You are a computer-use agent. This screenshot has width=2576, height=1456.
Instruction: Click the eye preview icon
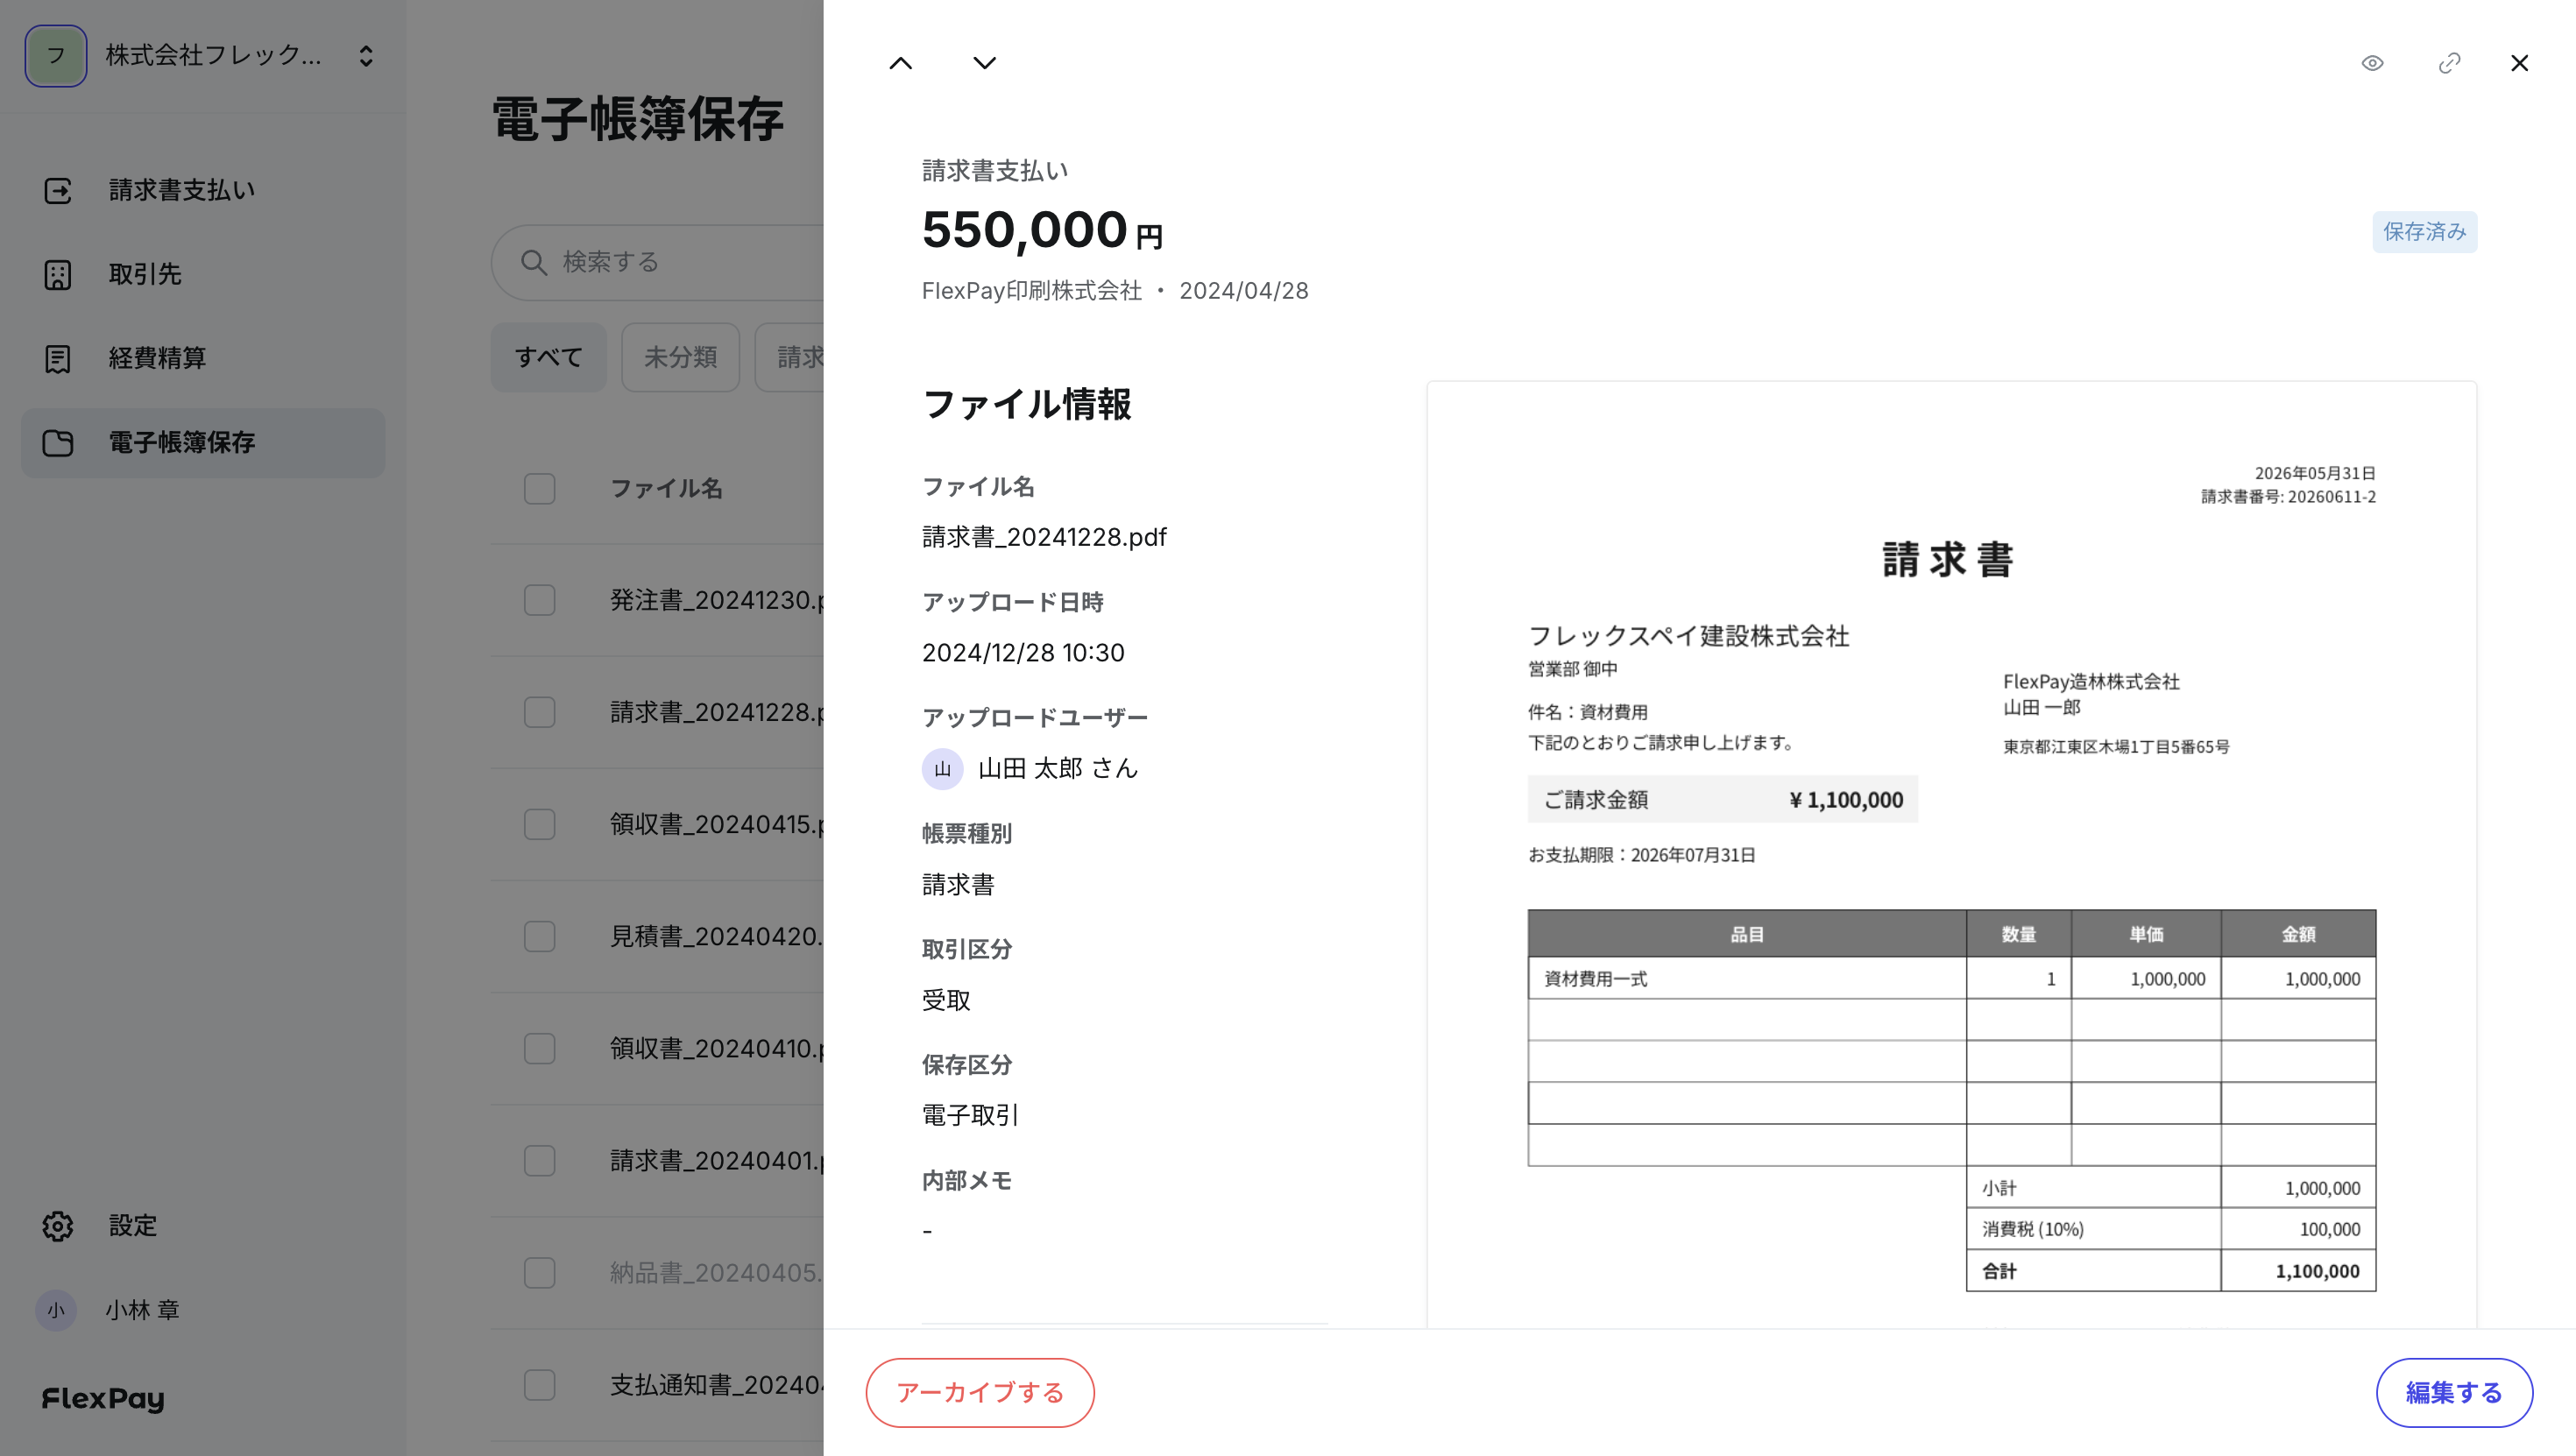pyautogui.click(x=2372, y=63)
